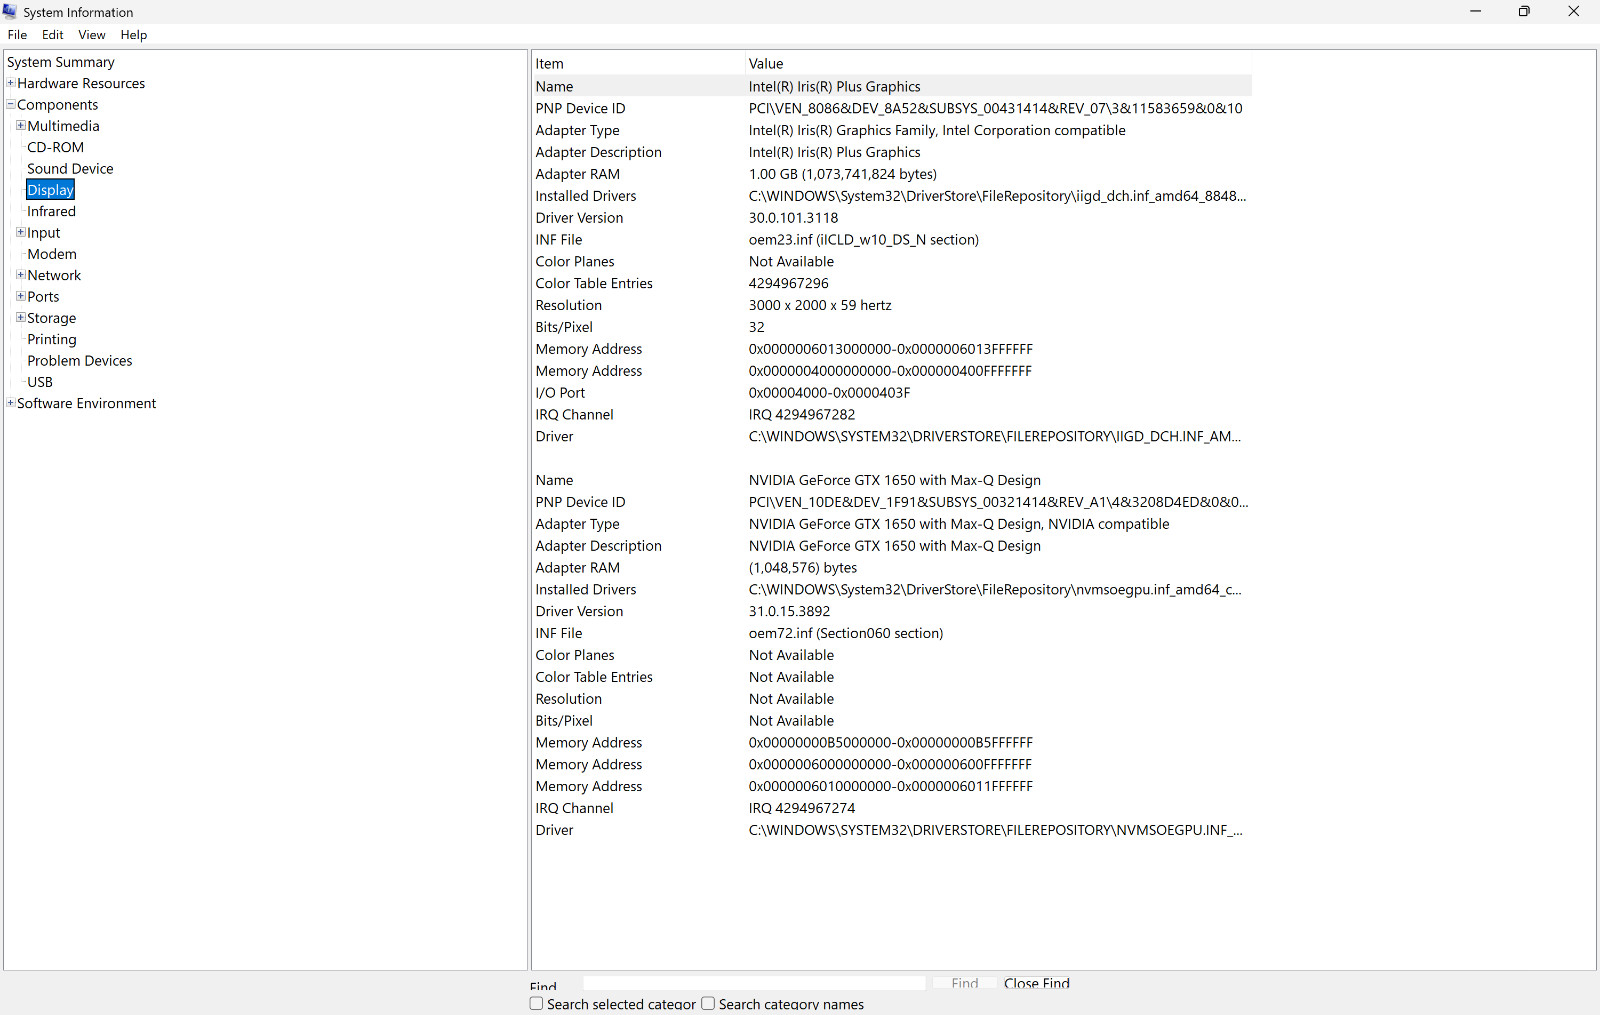The width and height of the screenshot is (1600, 1015).
Task: Select the USB tree item
Action: click(40, 382)
